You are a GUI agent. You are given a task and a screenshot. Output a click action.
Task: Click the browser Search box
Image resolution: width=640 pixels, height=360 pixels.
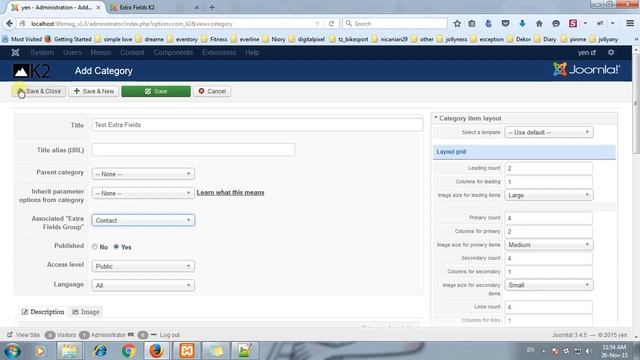click(x=395, y=24)
